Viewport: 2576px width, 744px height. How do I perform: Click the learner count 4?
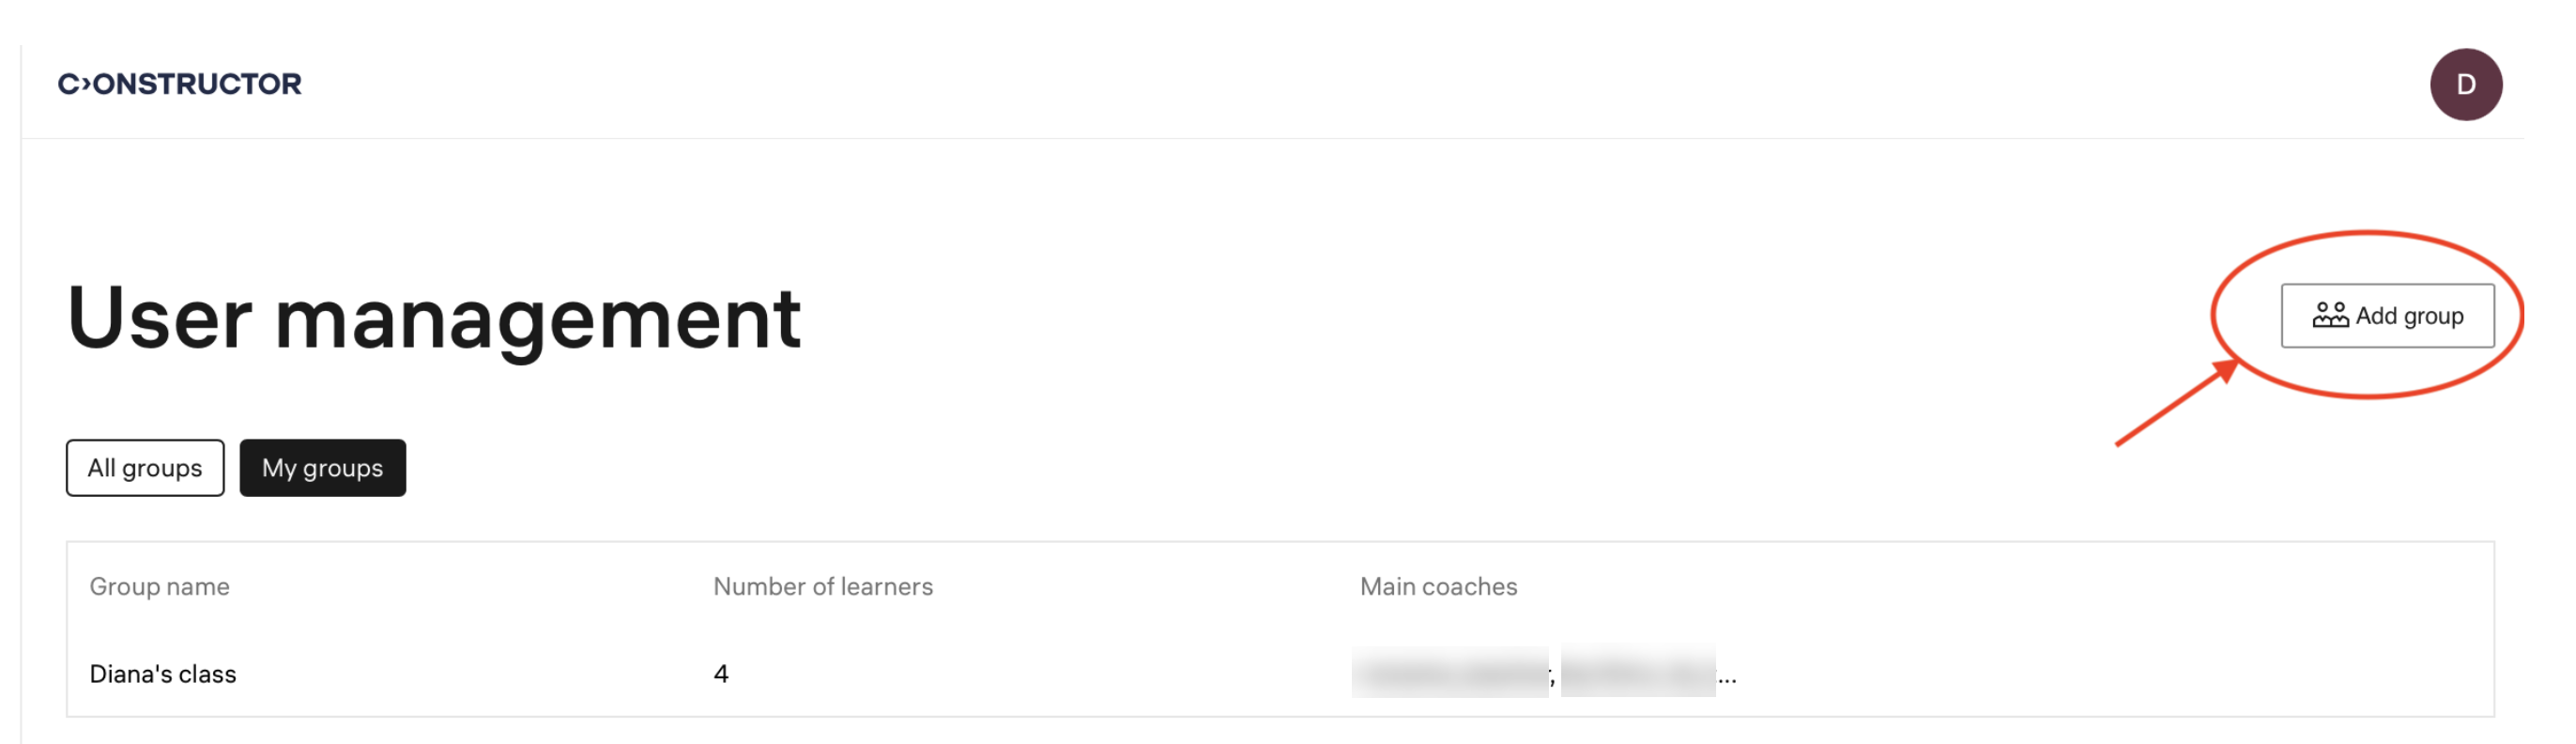[x=721, y=674]
